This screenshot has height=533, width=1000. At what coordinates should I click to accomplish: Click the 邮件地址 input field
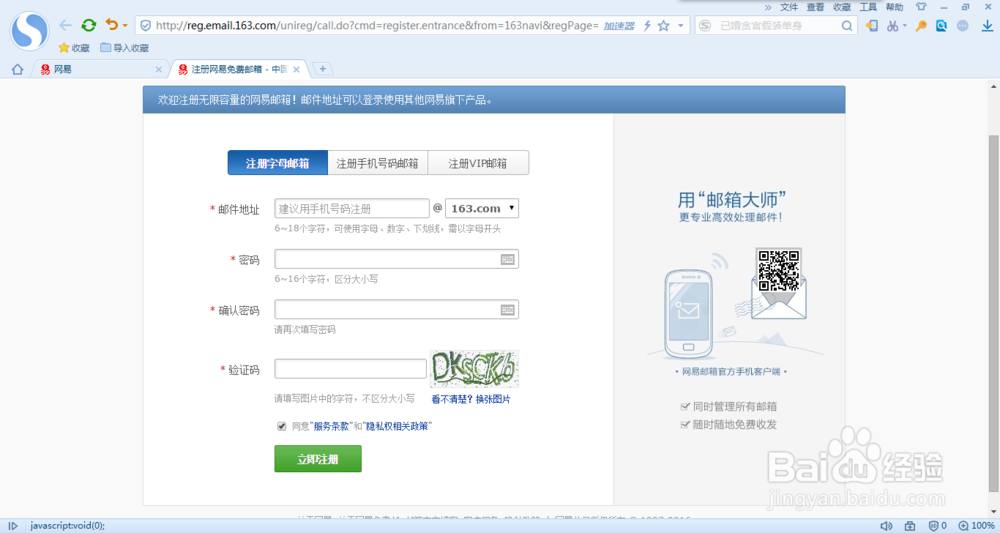(x=352, y=208)
